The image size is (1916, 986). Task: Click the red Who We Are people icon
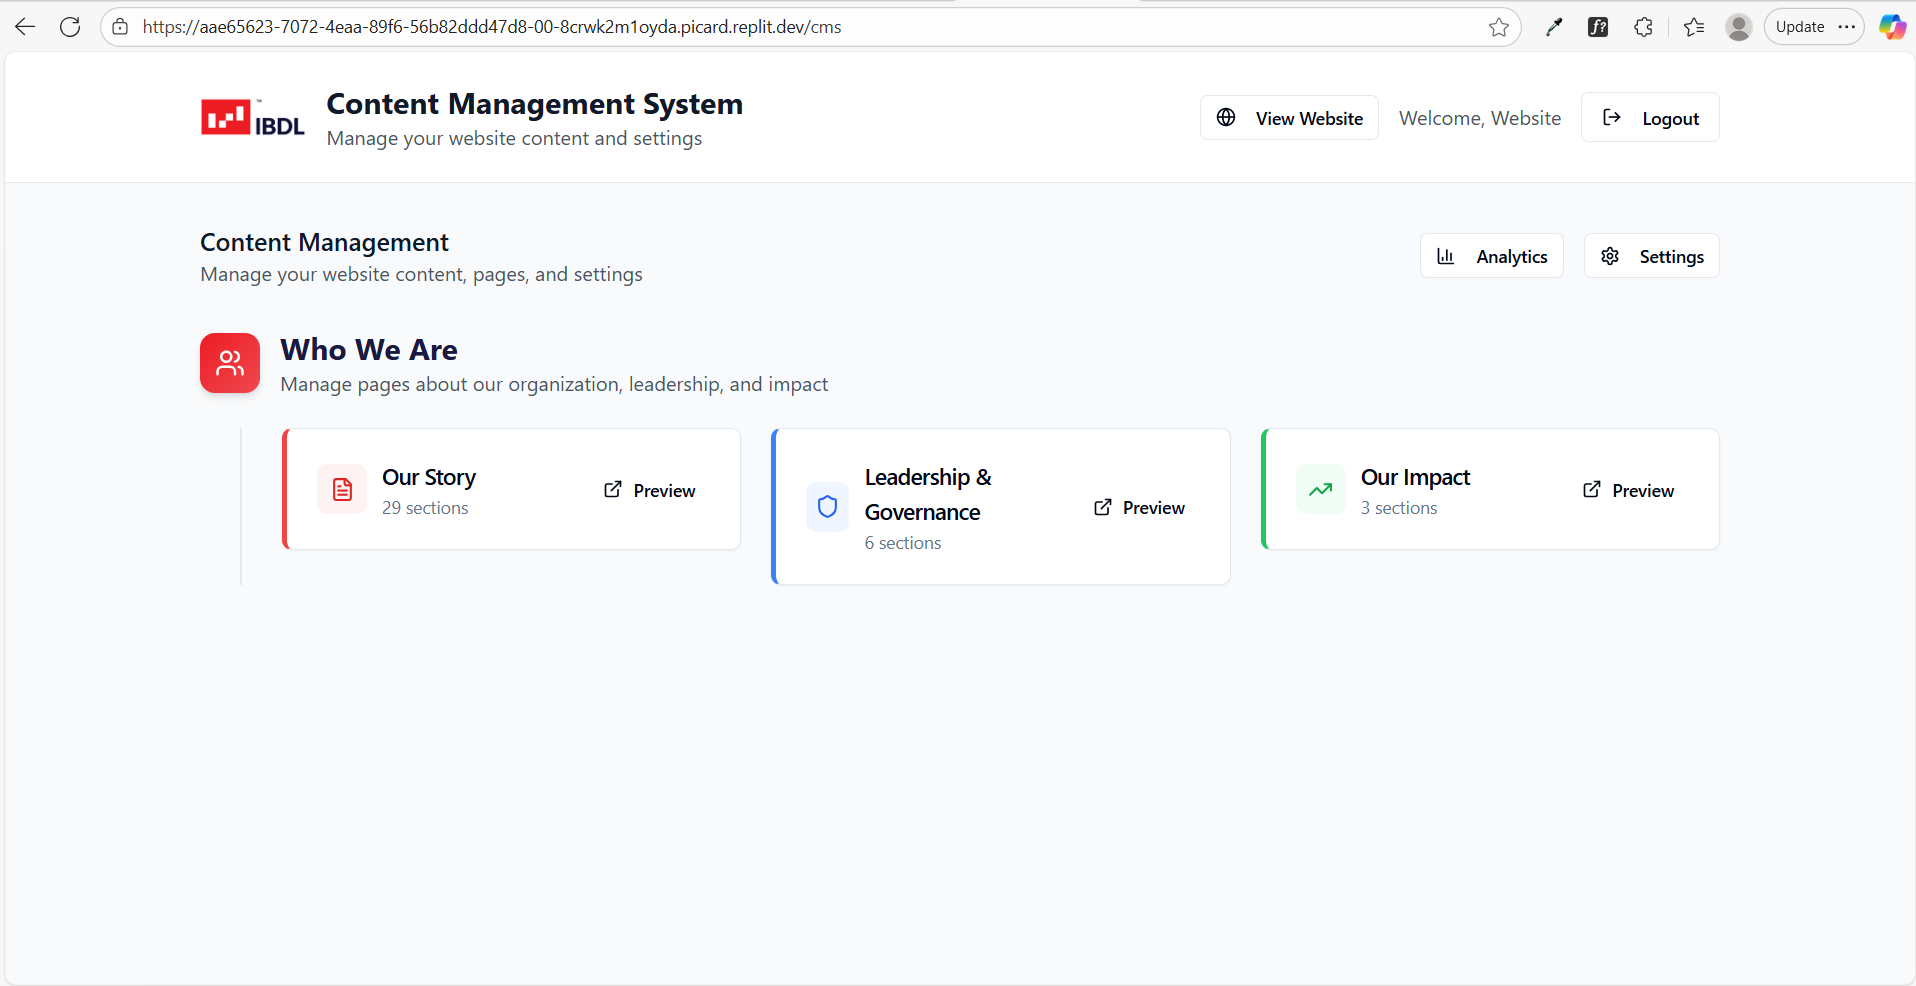coord(230,363)
